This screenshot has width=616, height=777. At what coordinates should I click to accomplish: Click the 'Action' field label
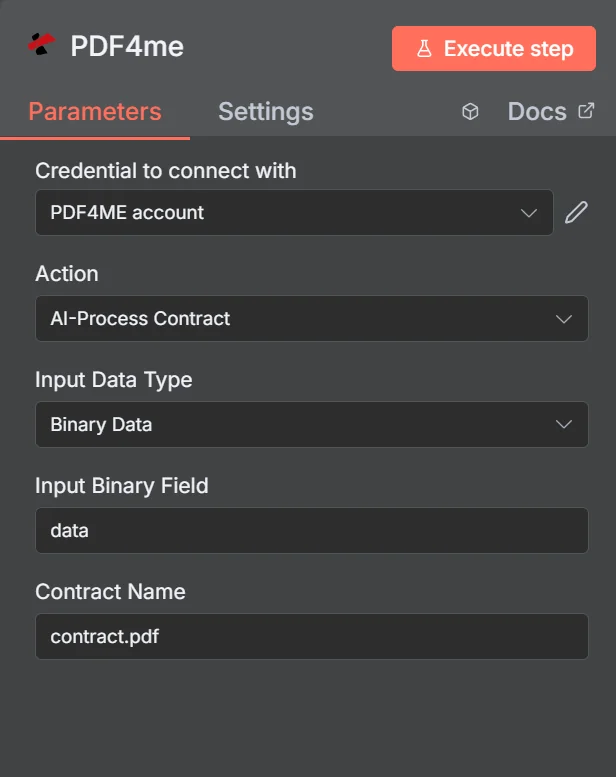point(67,274)
